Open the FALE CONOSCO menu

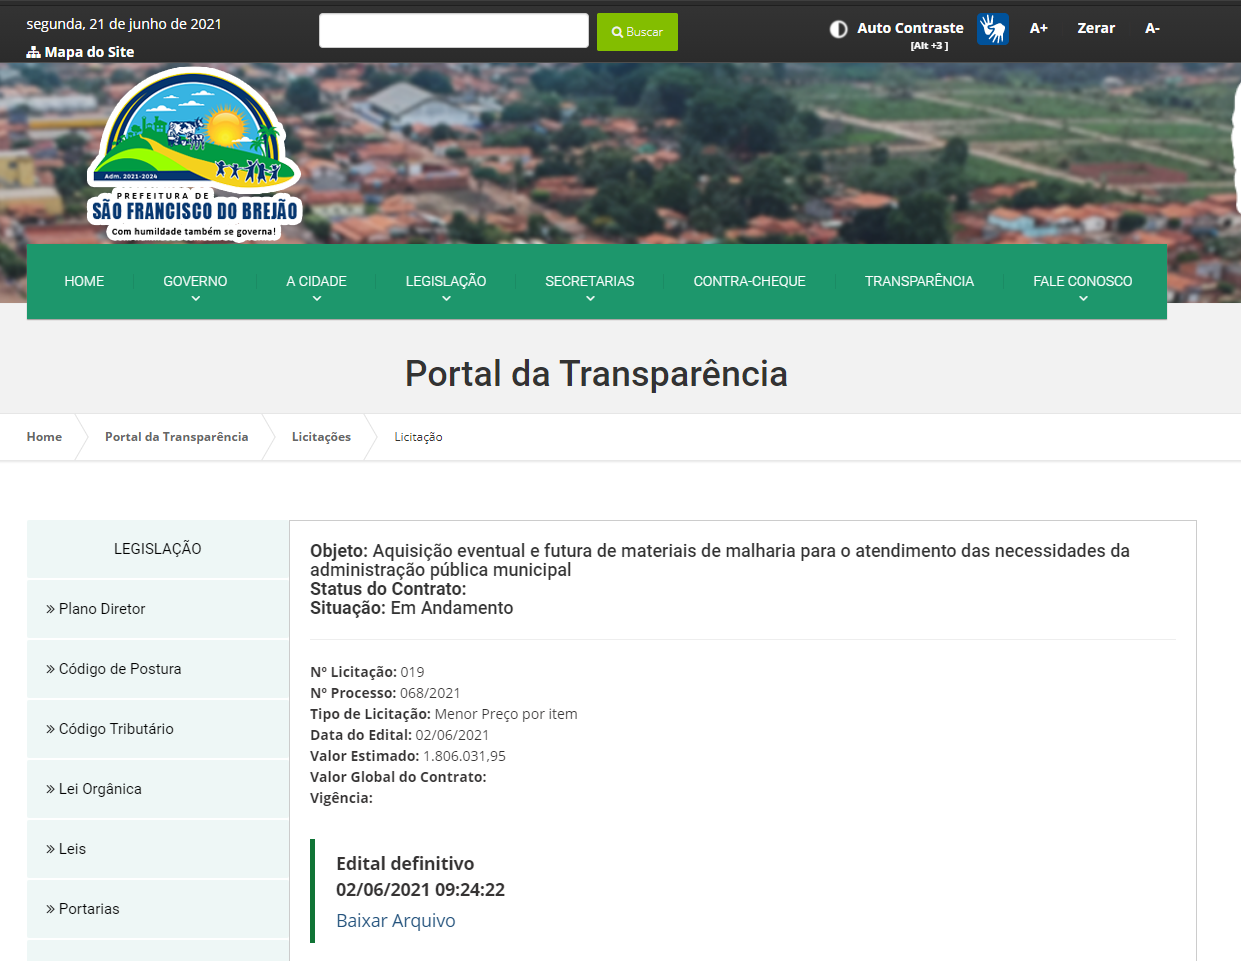pyautogui.click(x=1083, y=281)
